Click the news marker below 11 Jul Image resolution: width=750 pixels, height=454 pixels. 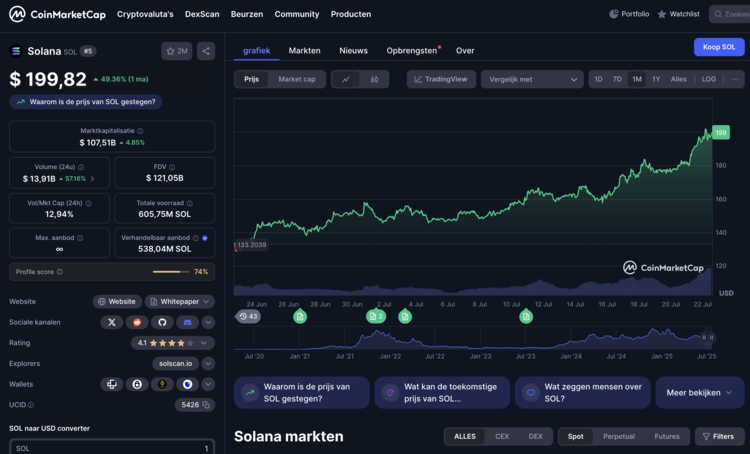[526, 316]
